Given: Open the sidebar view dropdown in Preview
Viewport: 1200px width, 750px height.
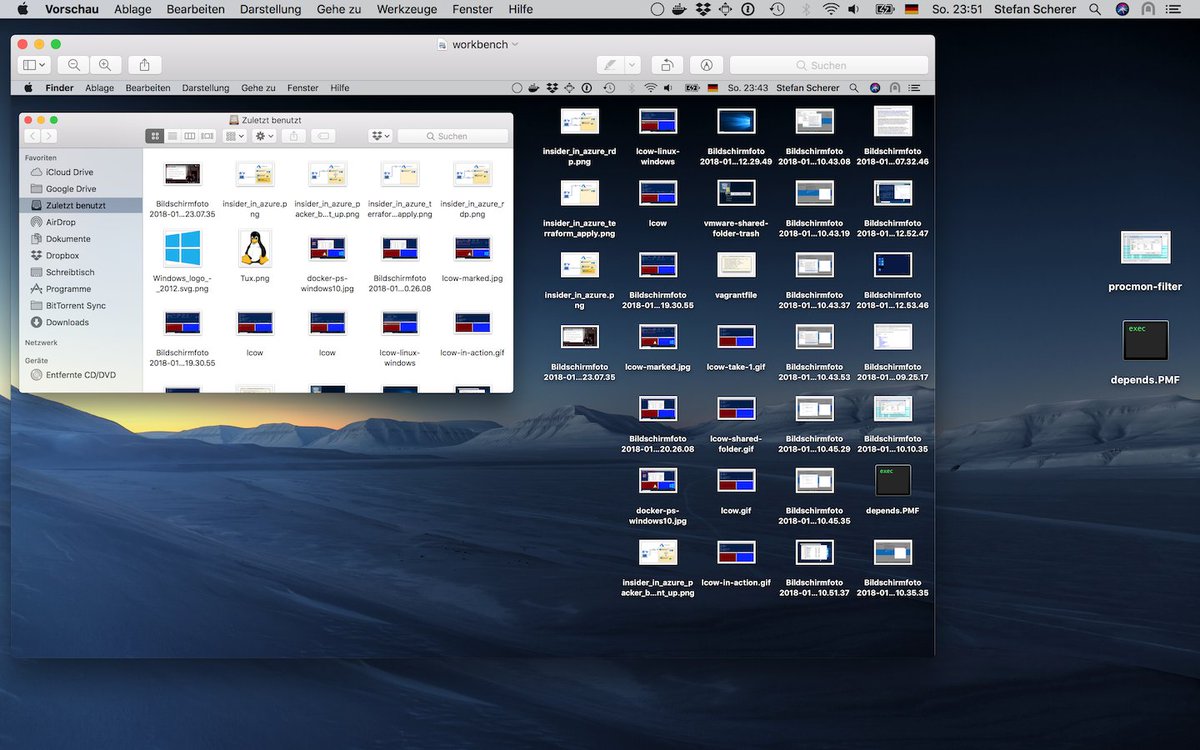Looking at the screenshot, I should [x=33, y=65].
